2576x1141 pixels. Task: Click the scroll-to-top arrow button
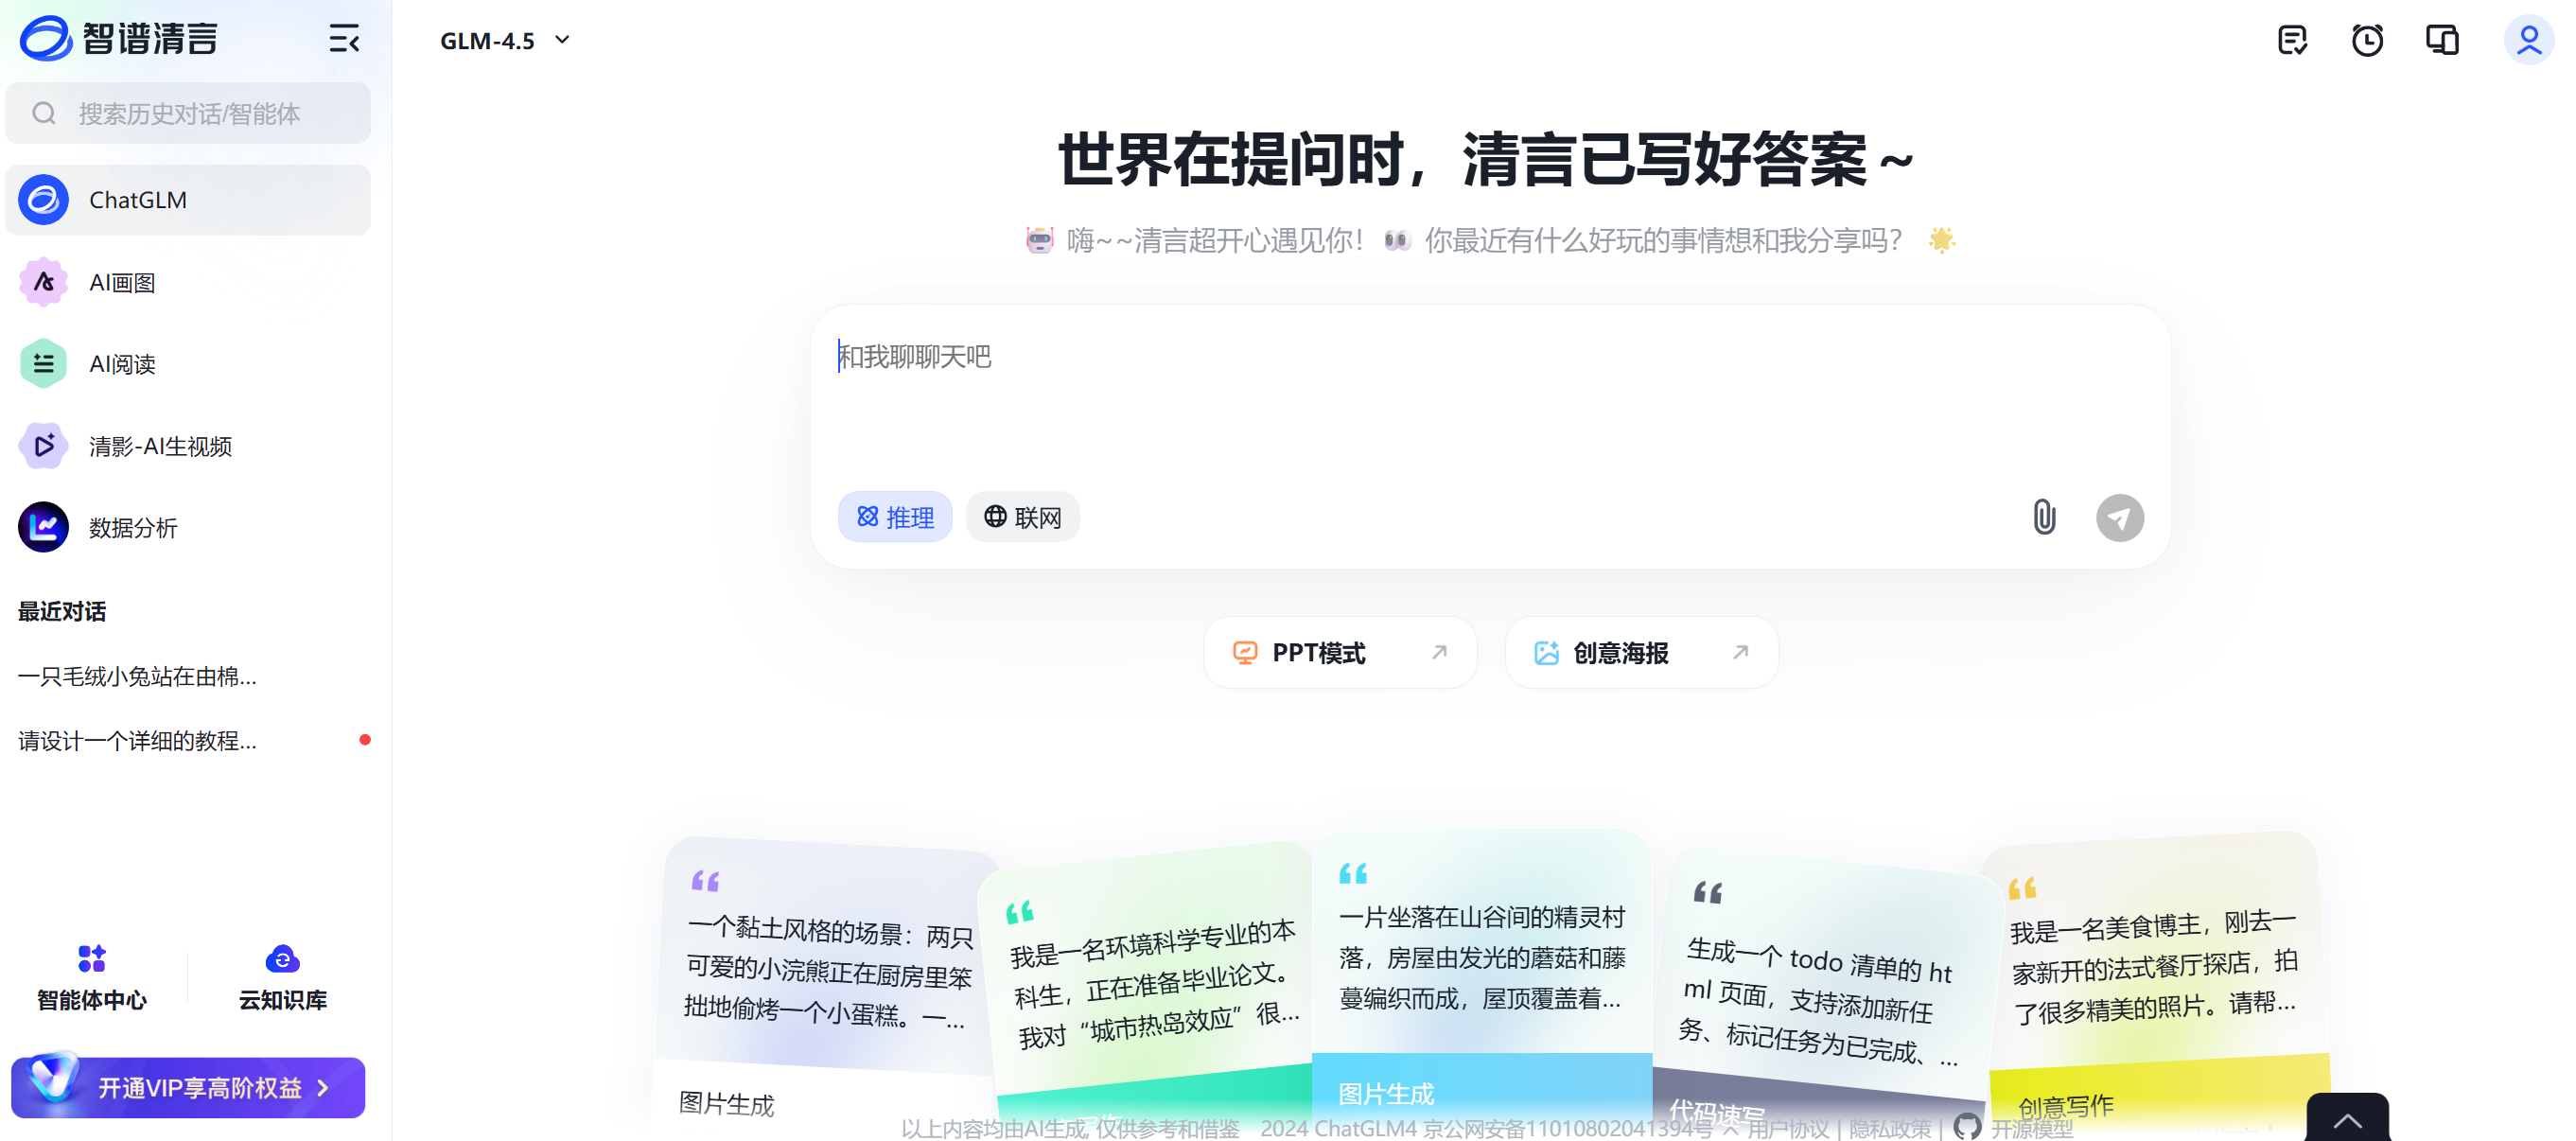pyautogui.click(x=2347, y=1119)
